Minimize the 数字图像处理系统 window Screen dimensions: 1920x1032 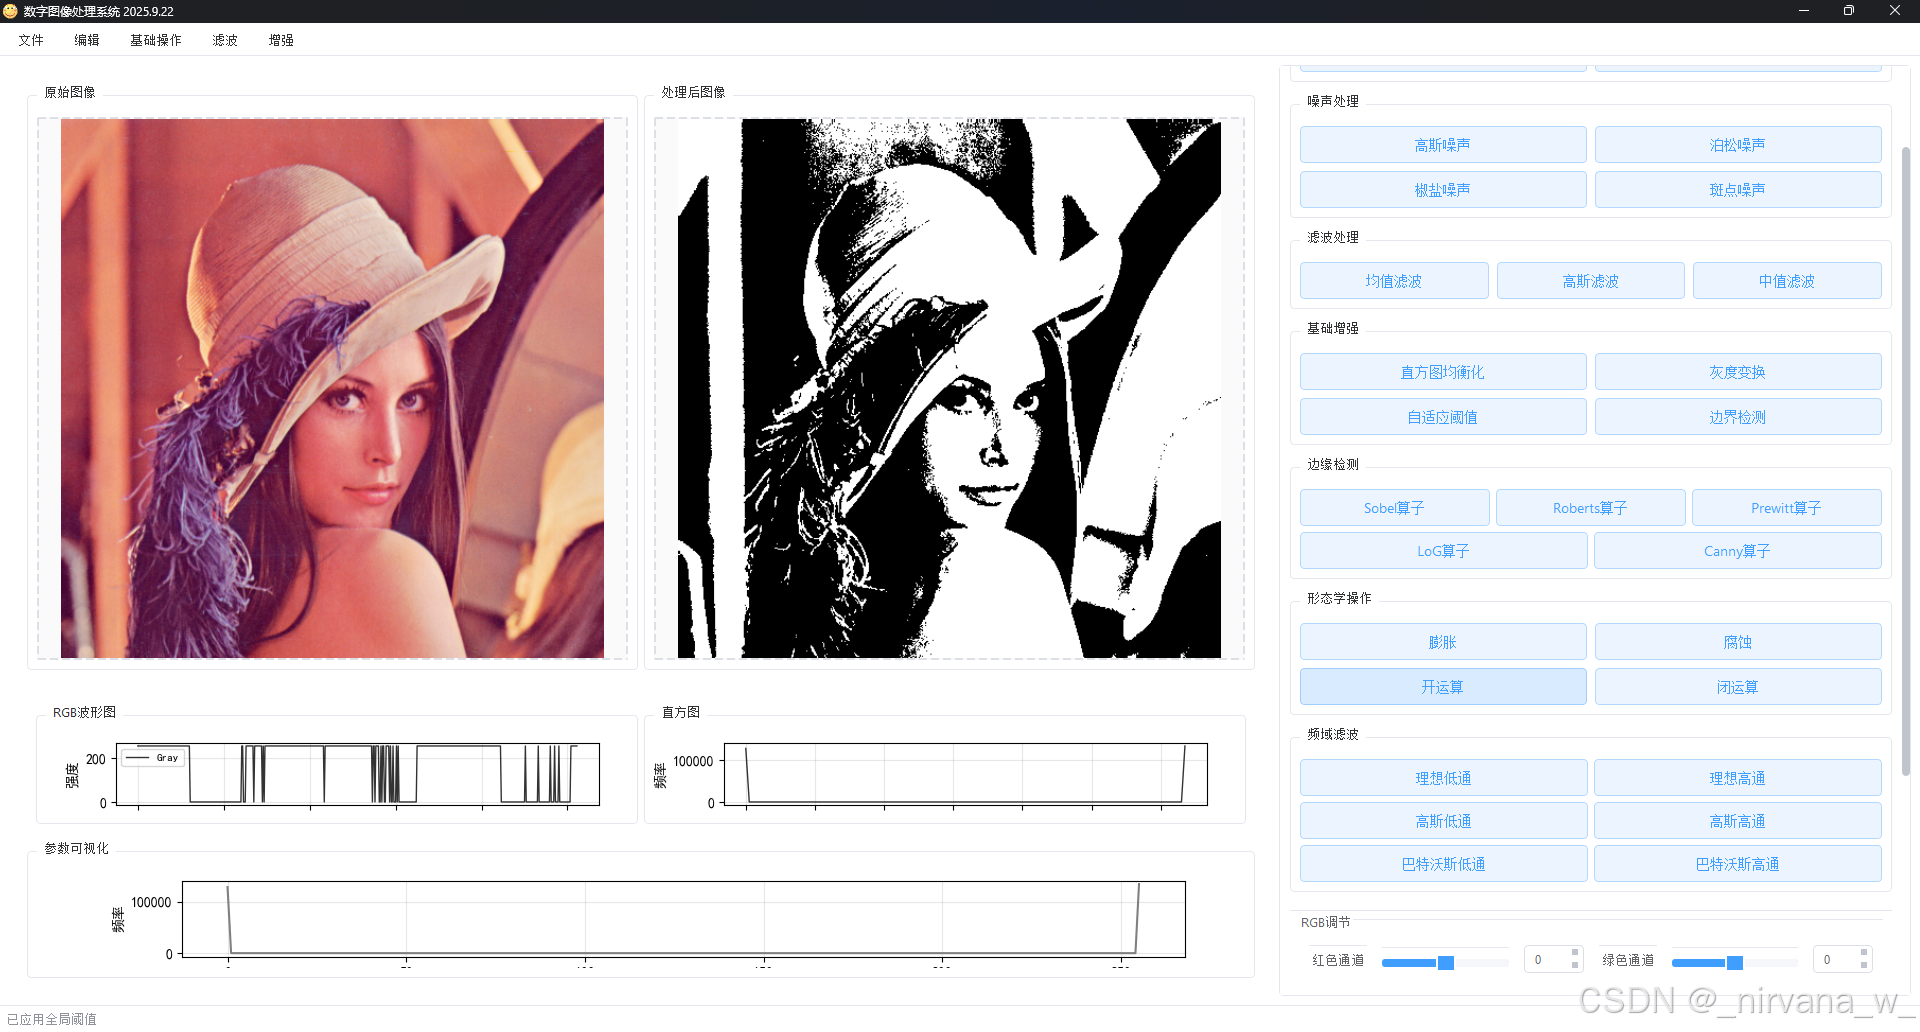point(1804,11)
